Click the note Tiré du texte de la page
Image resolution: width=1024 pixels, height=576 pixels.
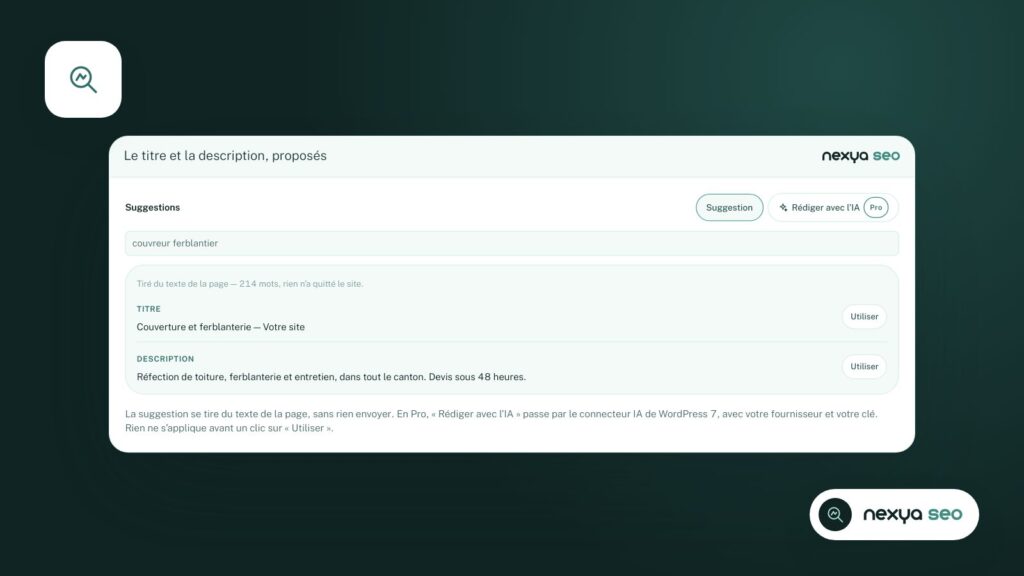[x=249, y=283]
